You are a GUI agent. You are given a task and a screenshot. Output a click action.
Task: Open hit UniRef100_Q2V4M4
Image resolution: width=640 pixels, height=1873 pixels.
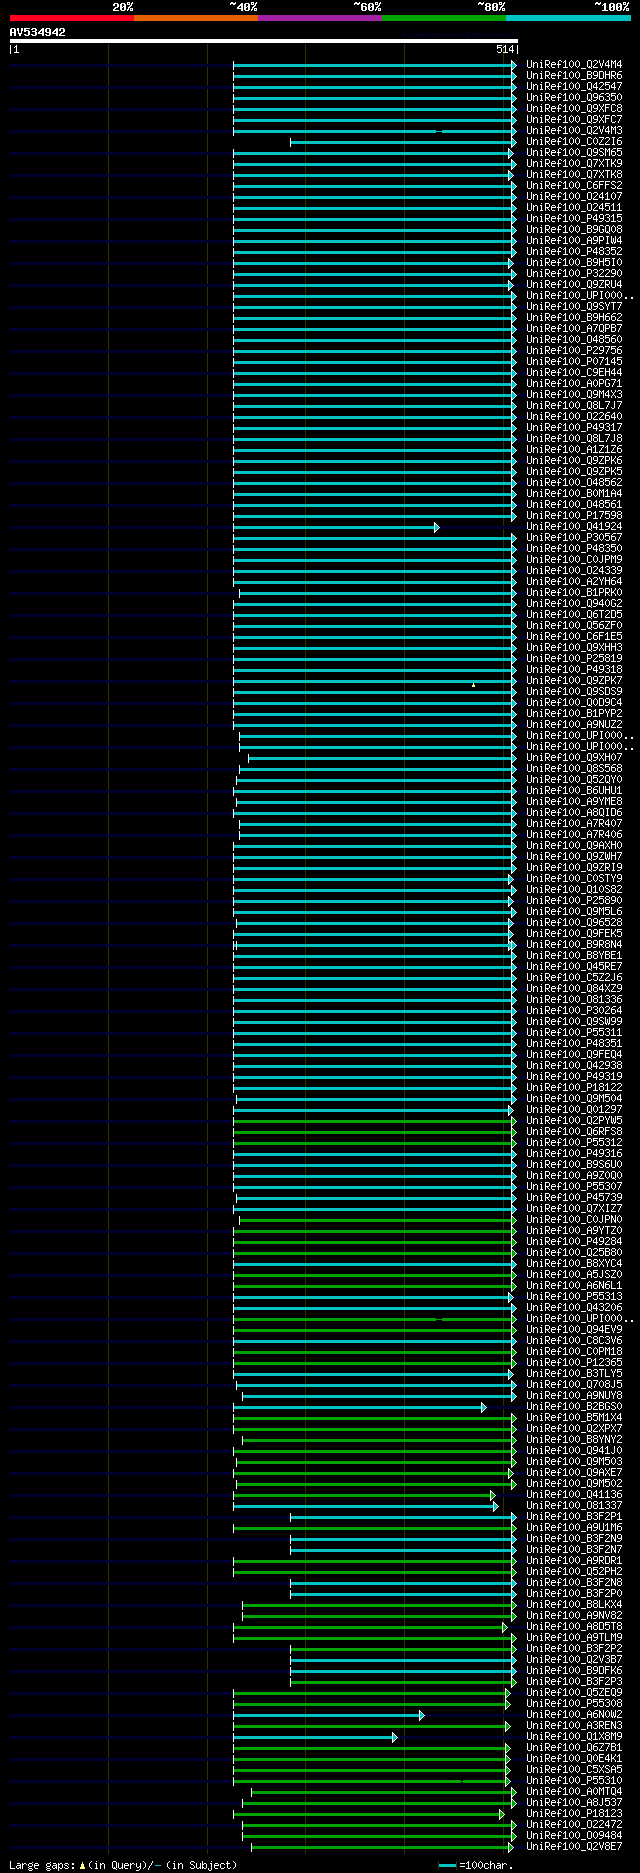pos(574,65)
